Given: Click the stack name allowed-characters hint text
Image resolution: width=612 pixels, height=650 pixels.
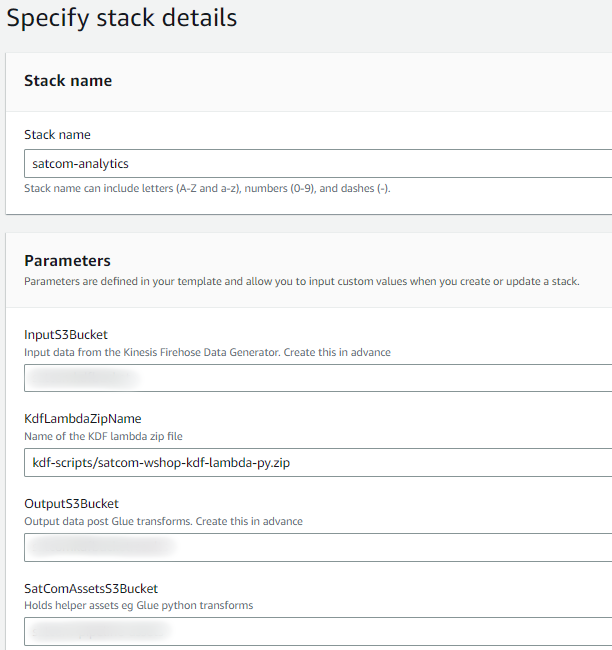Looking at the screenshot, I should [206, 188].
